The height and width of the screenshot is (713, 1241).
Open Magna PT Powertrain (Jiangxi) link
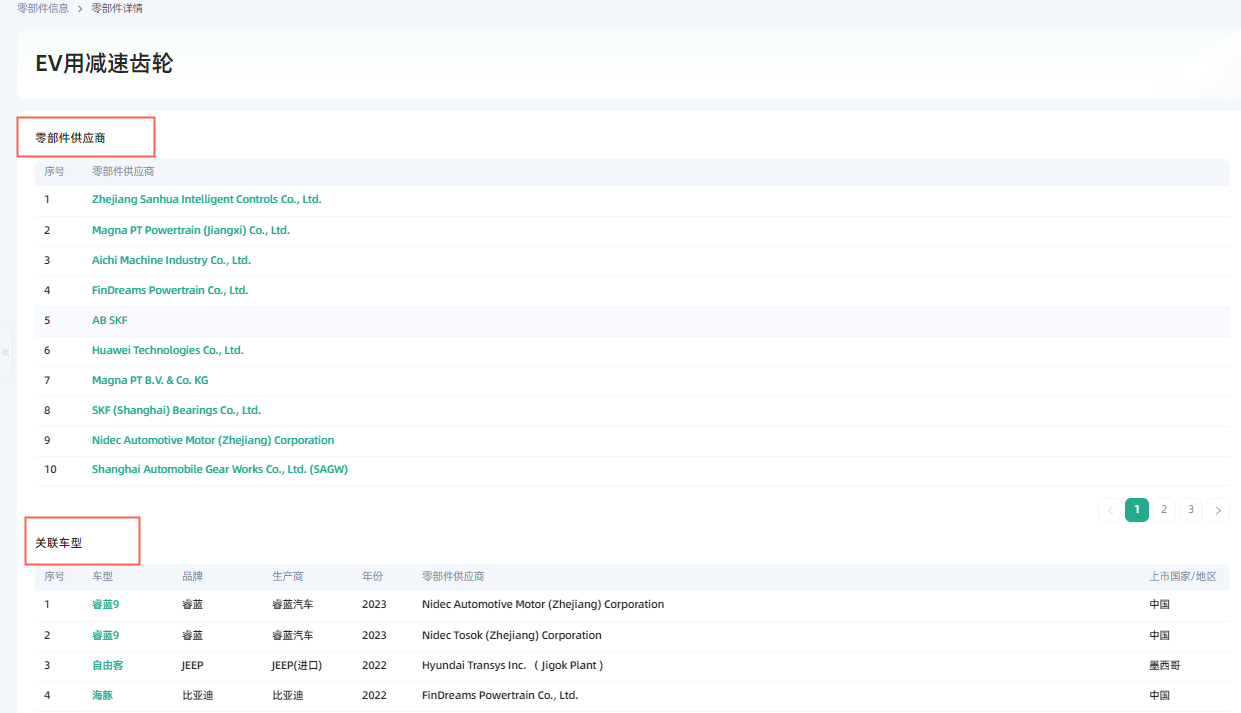click(x=191, y=230)
